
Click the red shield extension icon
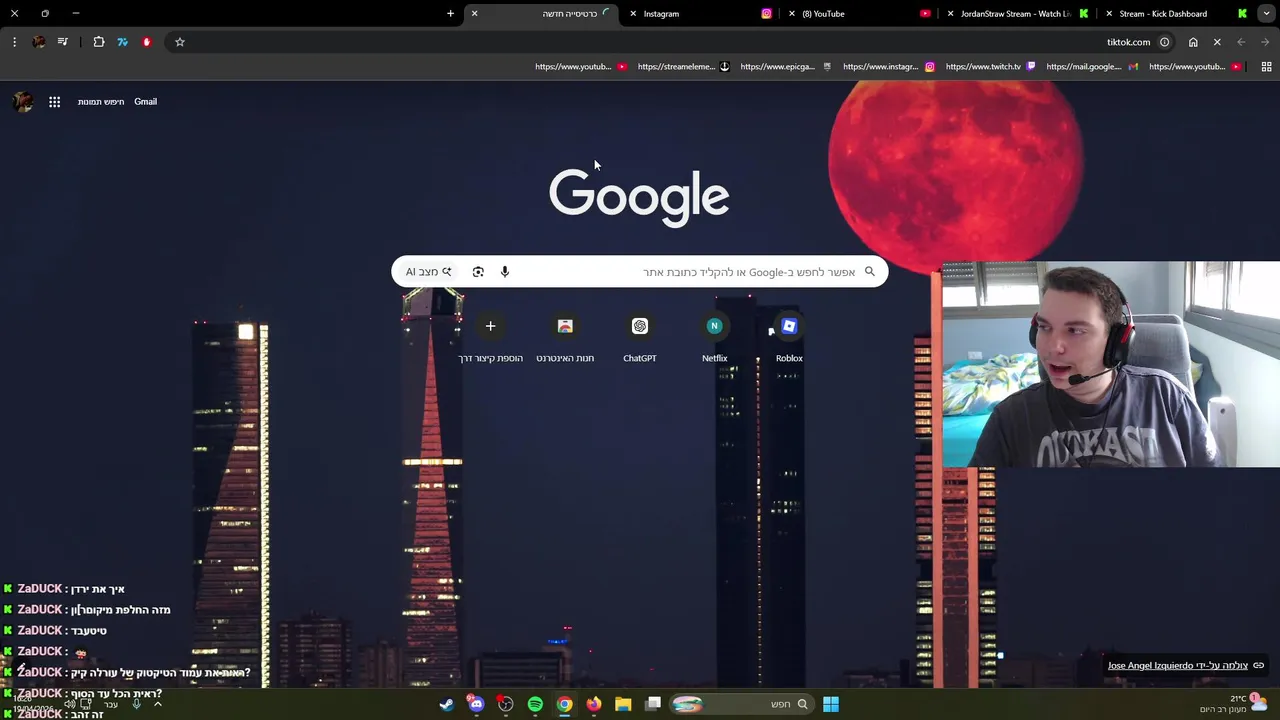tap(147, 42)
